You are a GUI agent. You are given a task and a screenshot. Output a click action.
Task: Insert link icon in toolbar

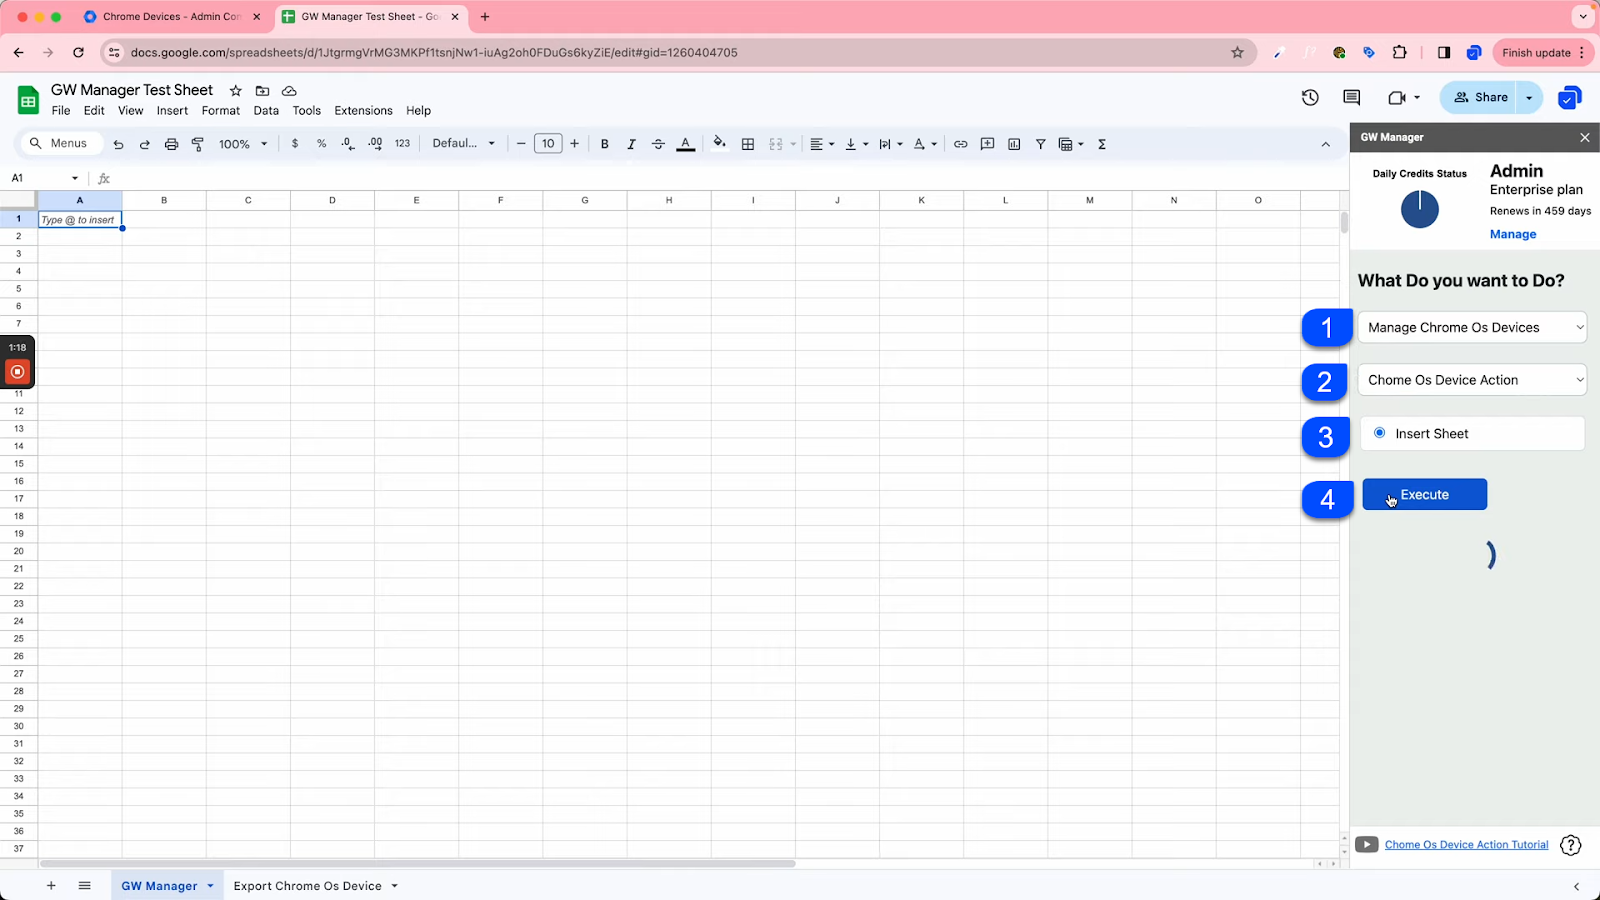click(960, 144)
